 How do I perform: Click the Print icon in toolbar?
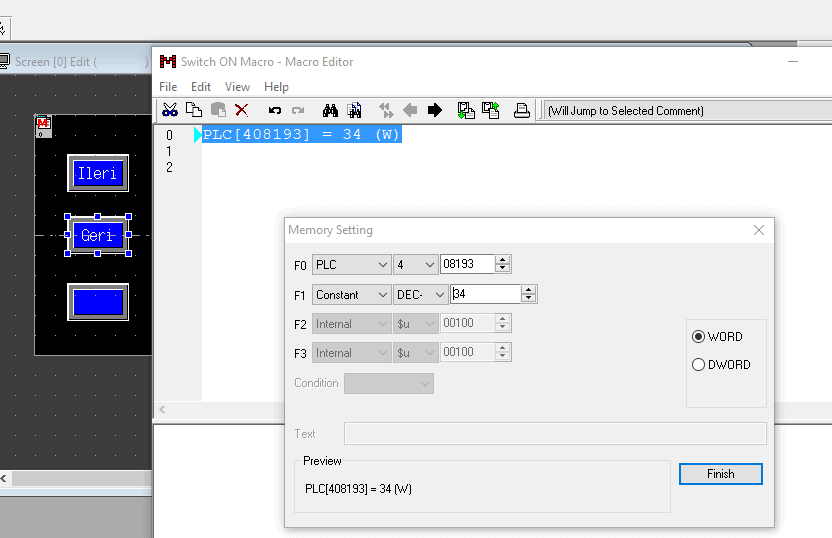(521, 110)
